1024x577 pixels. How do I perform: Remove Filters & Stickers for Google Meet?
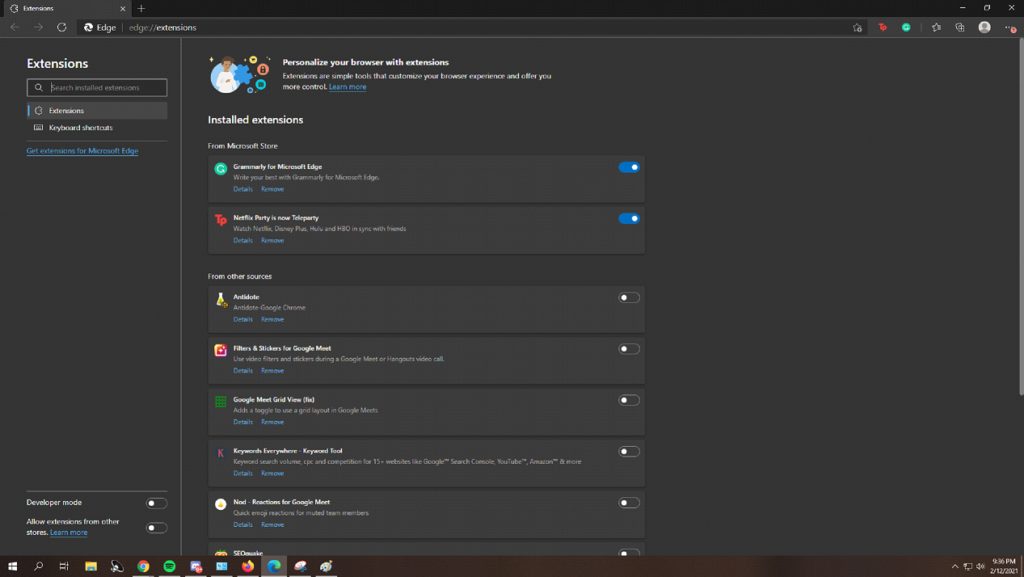tap(272, 371)
